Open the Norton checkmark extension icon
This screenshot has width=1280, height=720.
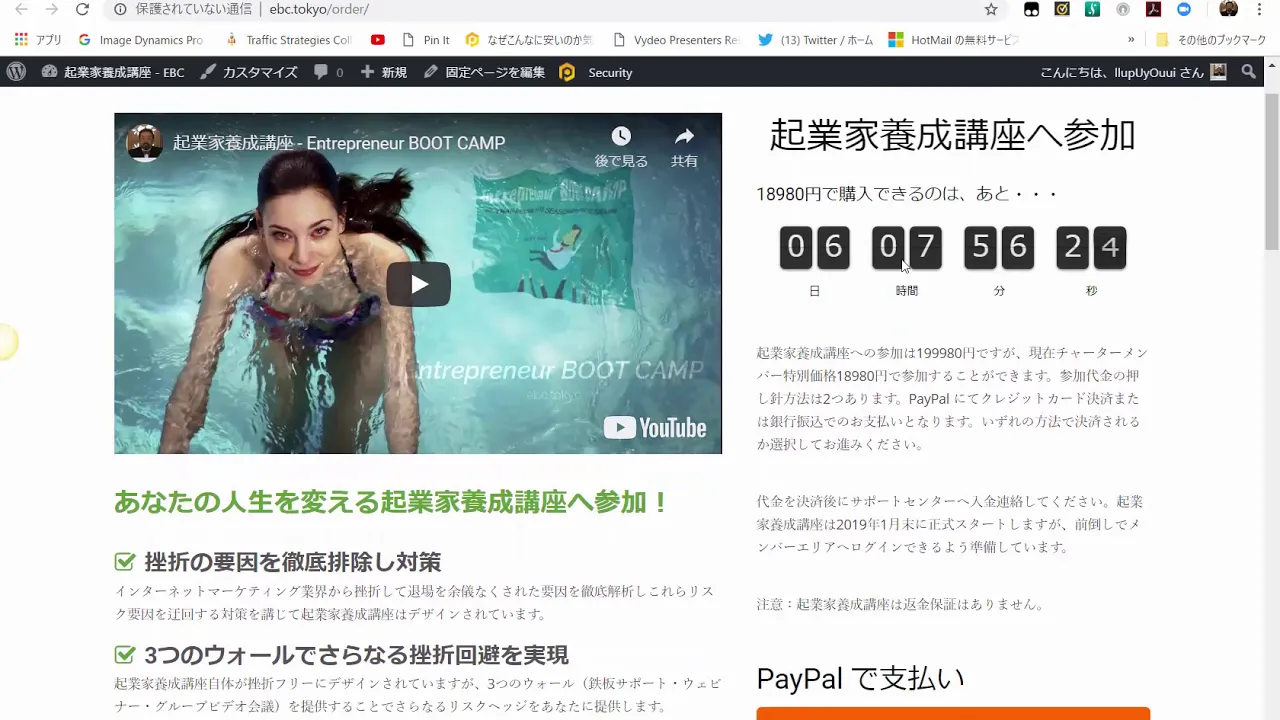point(1062,10)
